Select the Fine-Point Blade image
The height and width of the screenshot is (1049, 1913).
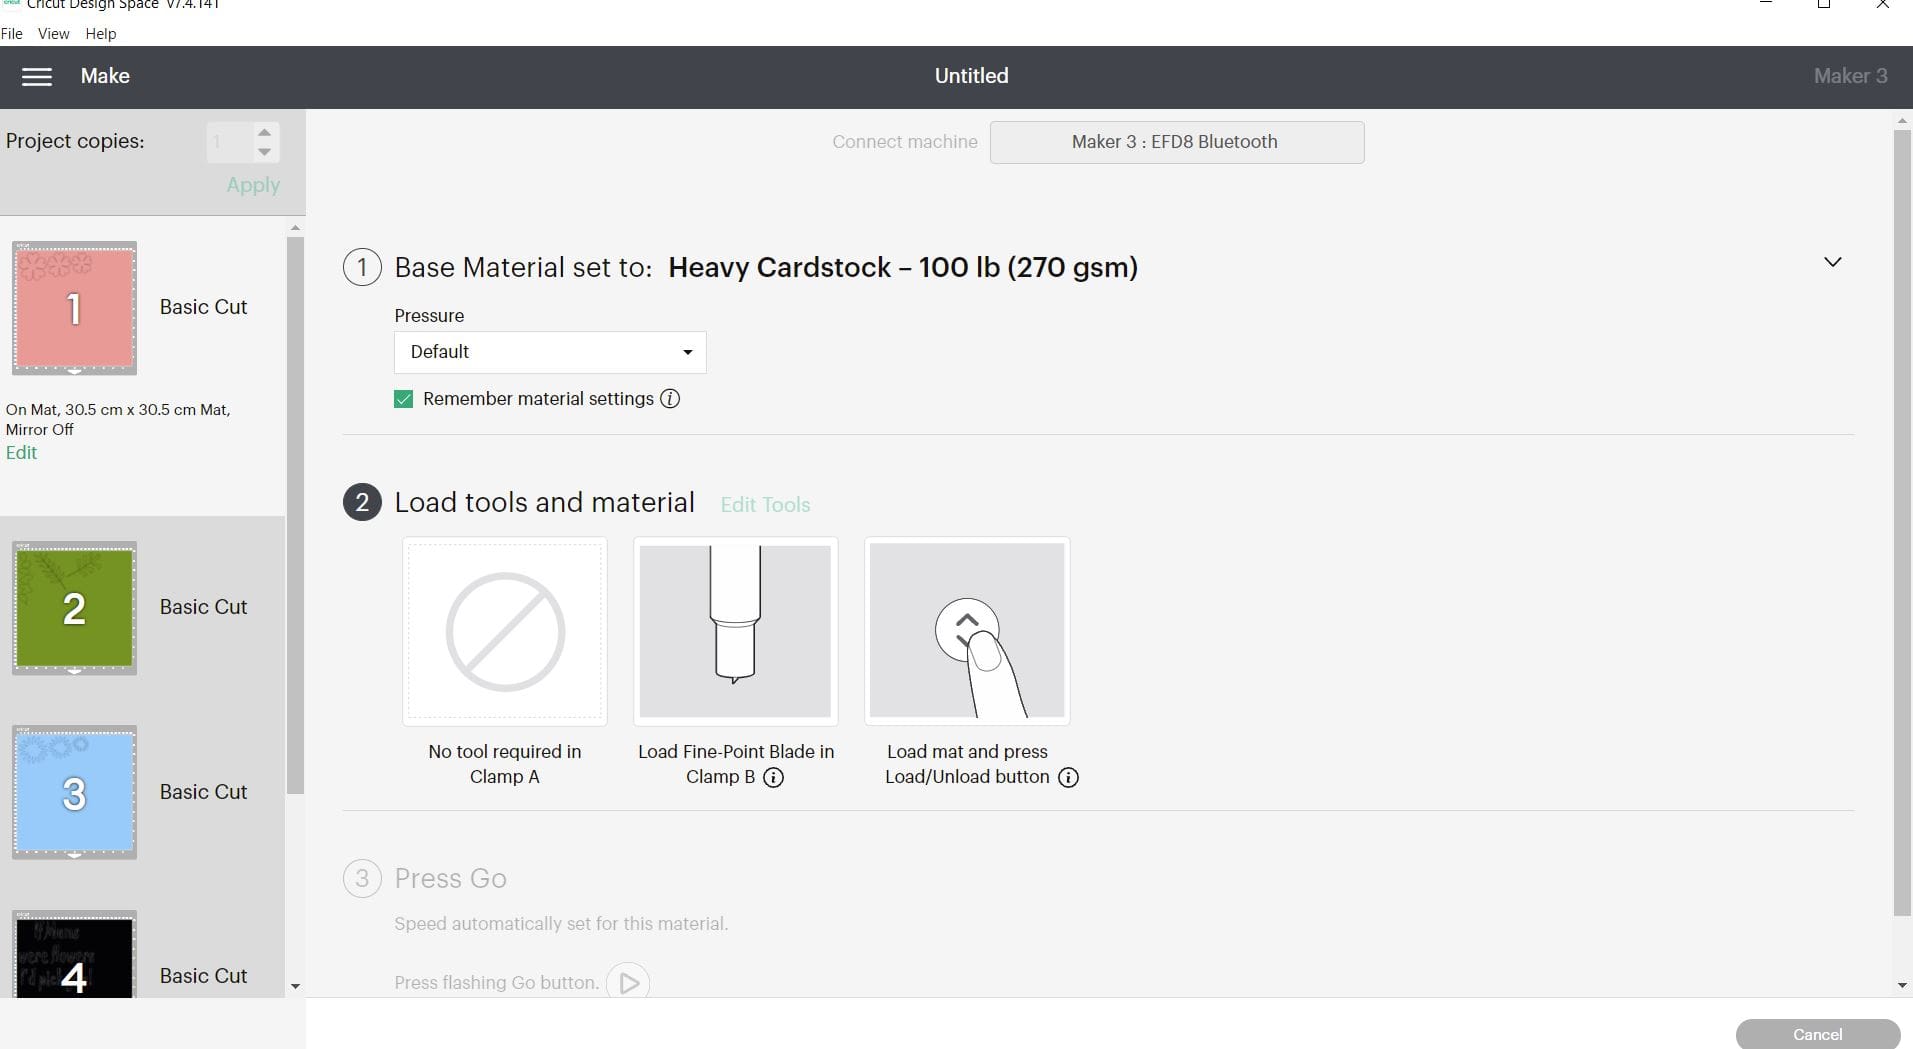(x=735, y=631)
